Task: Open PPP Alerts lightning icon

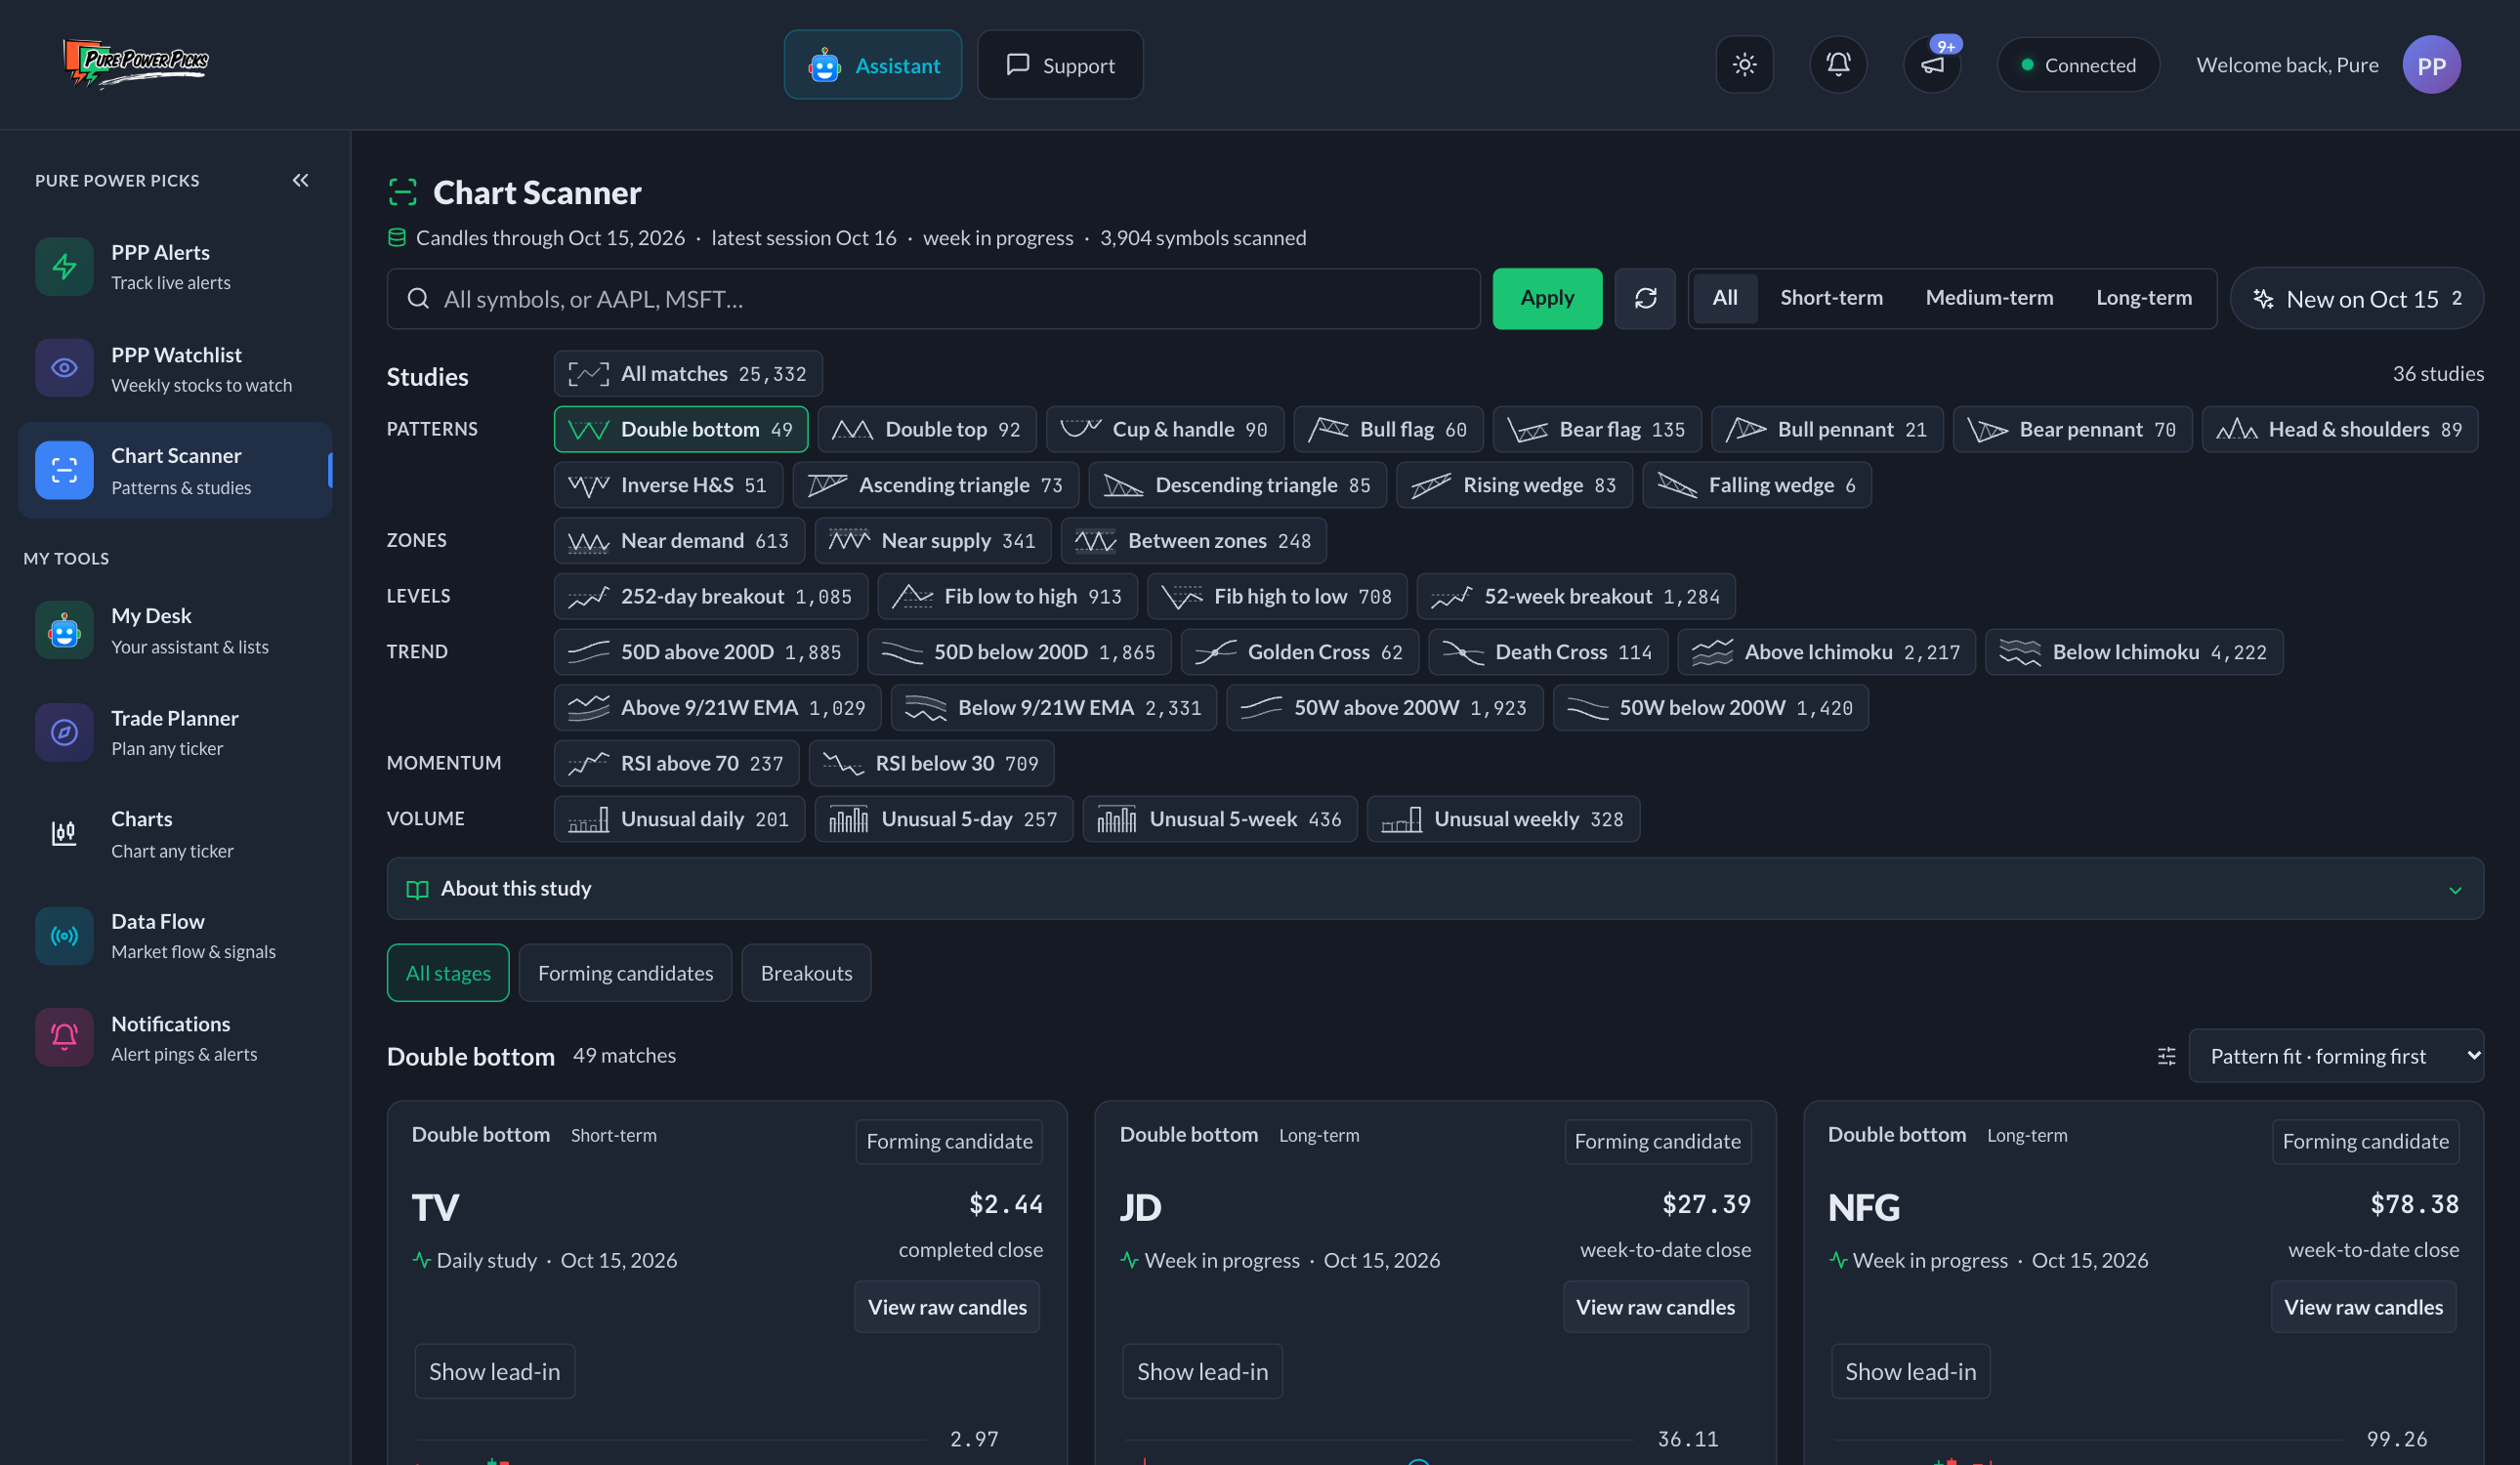Action: click(64, 266)
